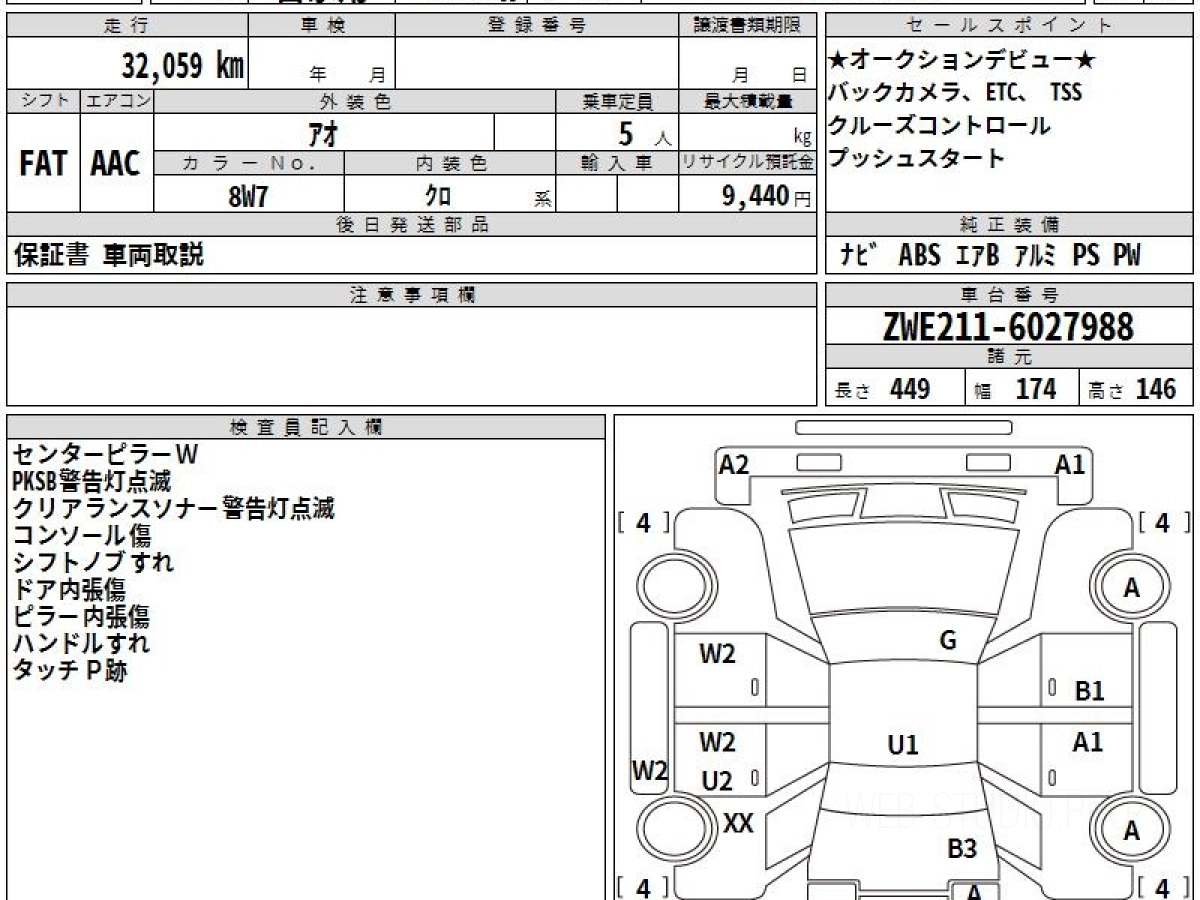Click the A2 mark on the car diagram

(734, 464)
